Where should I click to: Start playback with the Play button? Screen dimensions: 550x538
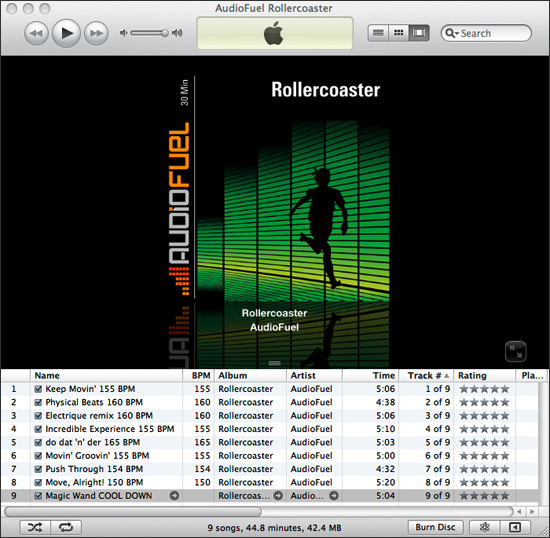66,33
